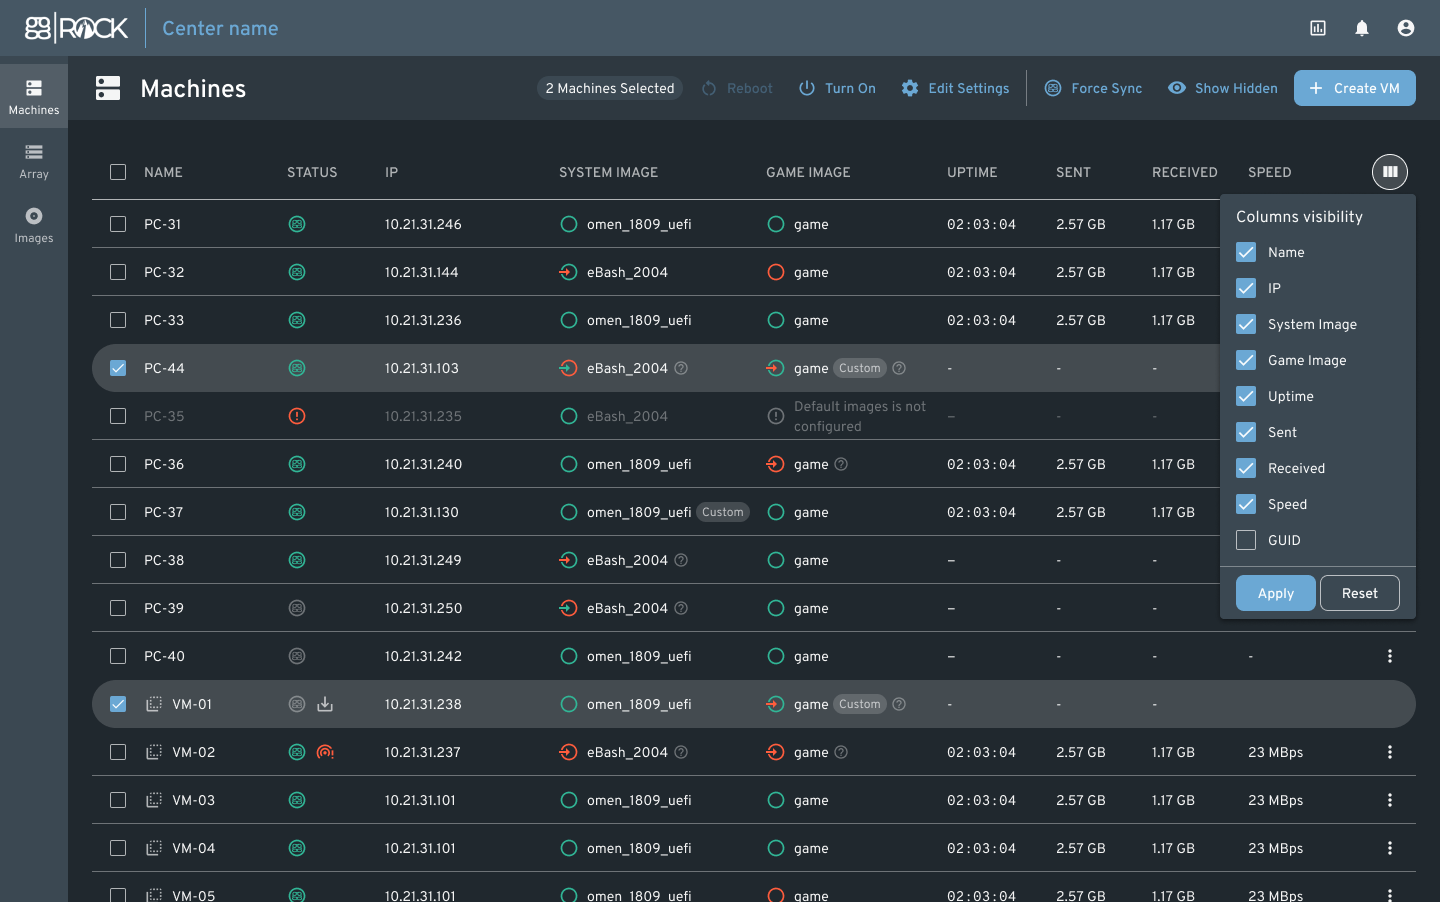Switch to the Images sidebar section
1440x902 pixels.
click(34, 224)
